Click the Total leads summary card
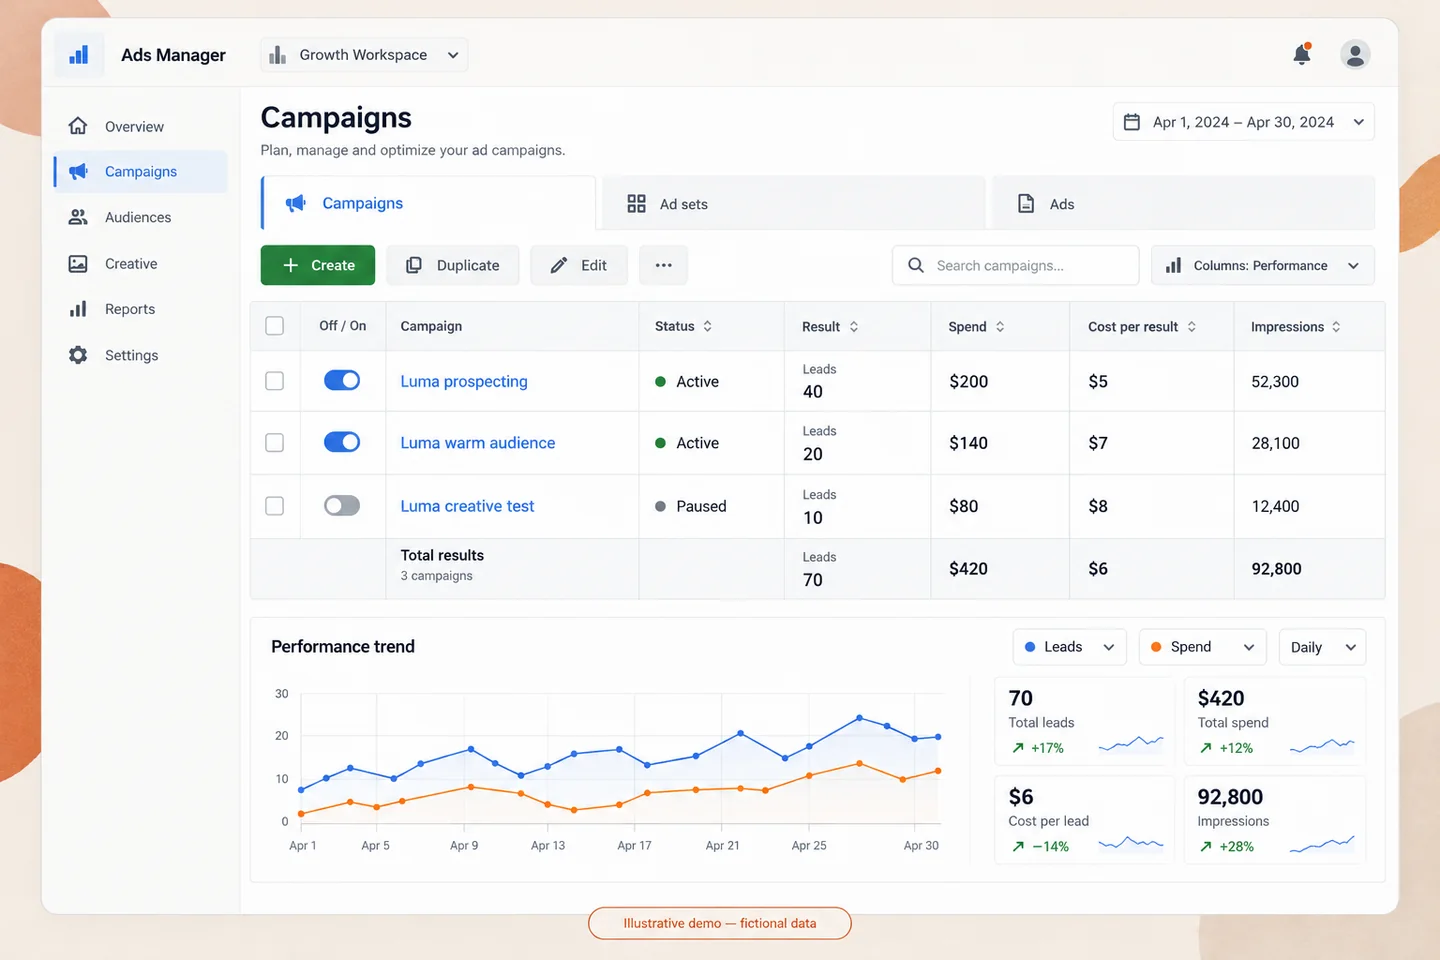Screen dimensions: 1440x960 [1085, 722]
